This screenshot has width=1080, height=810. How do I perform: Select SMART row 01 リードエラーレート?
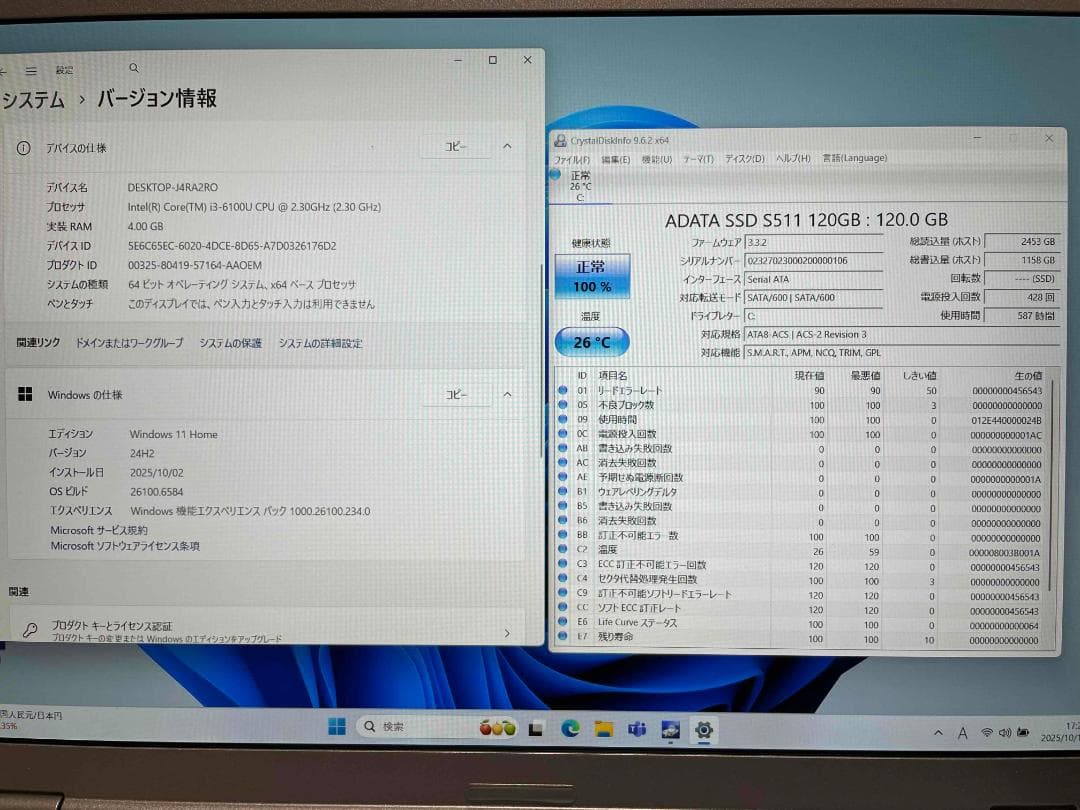pyautogui.click(x=802, y=391)
